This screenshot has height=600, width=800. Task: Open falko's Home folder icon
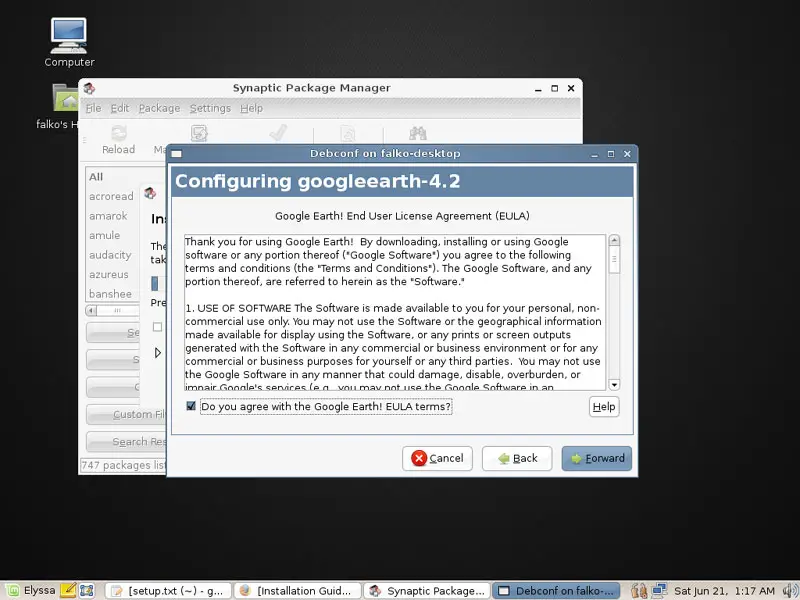pyautogui.click(x=68, y=98)
